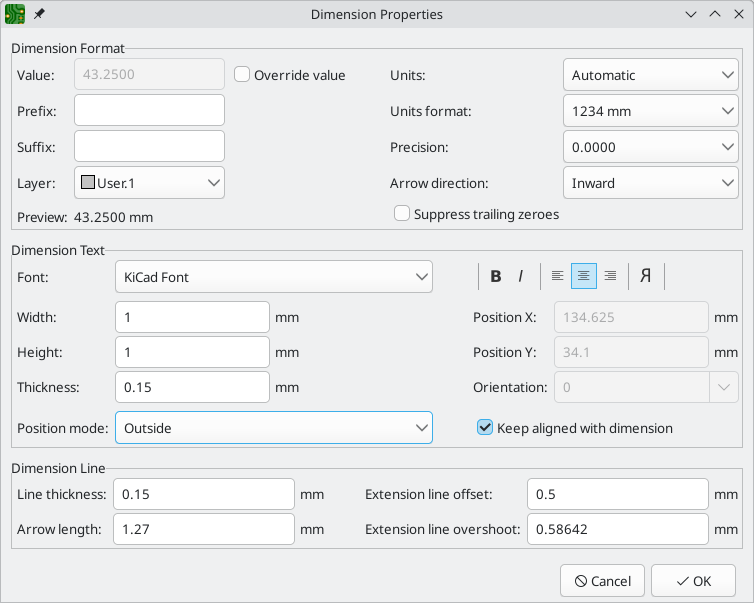Click the pin window icon

pyautogui.click(x=39, y=14)
